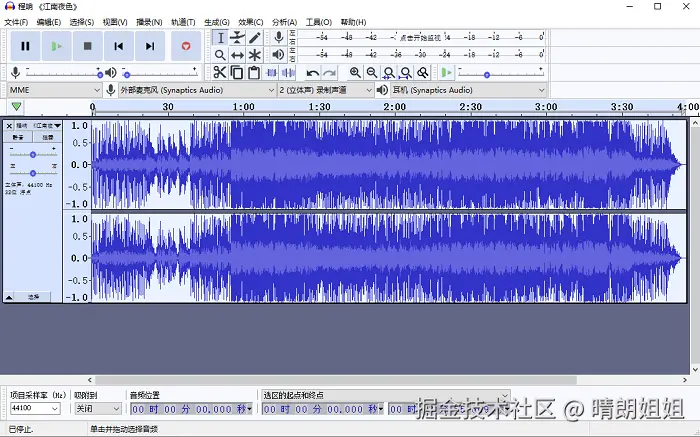700x437 pixels.
Task: Select the Envelope tool
Action: tap(237, 38)
